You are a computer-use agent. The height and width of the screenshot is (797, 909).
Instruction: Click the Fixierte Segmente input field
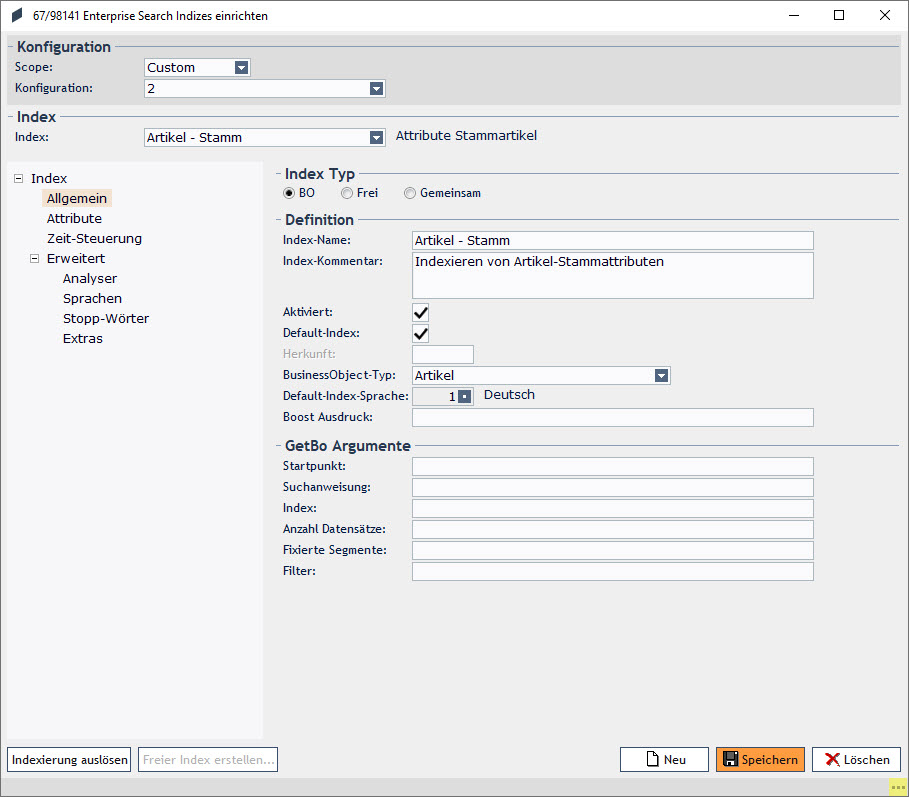tap(613, 550)
